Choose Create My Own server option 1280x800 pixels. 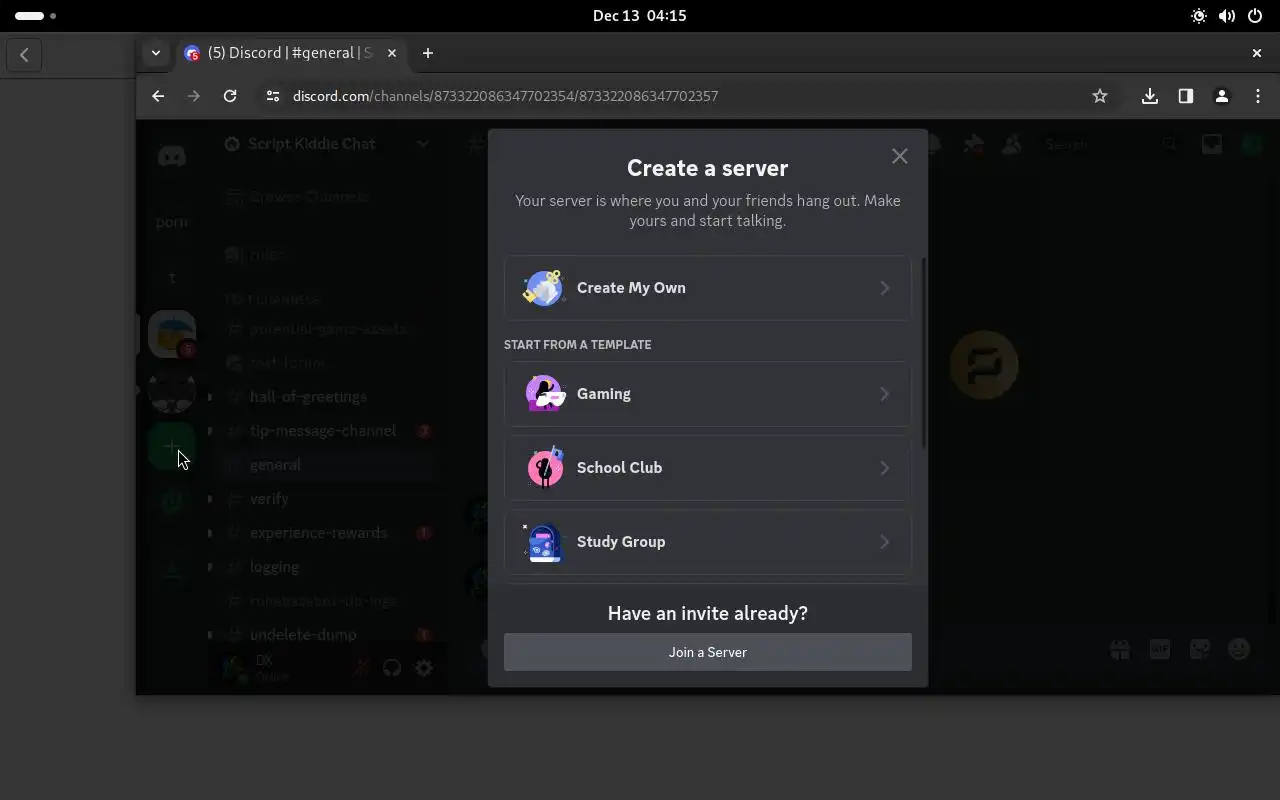point(707,288)
